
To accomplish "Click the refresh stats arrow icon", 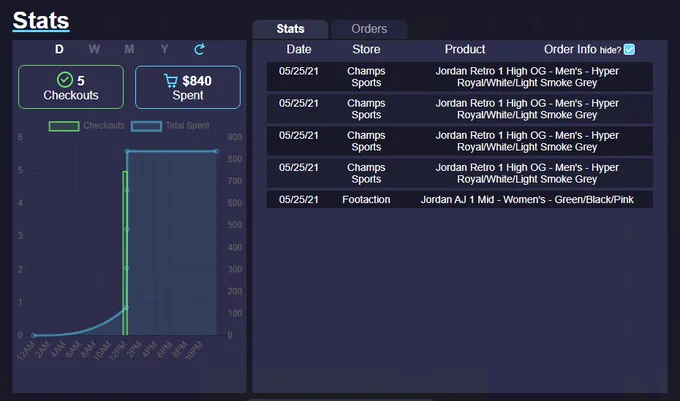I will pyautogui.click(x=199, y=49).
